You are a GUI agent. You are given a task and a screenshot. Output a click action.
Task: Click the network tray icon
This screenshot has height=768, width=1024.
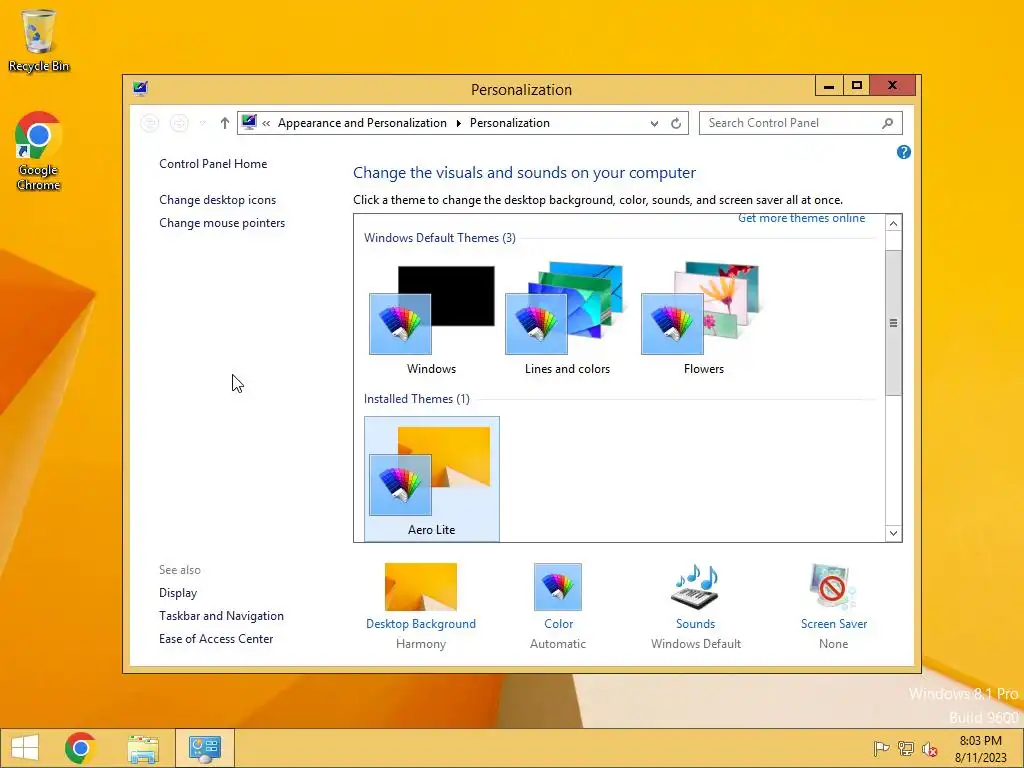point(906,748)
